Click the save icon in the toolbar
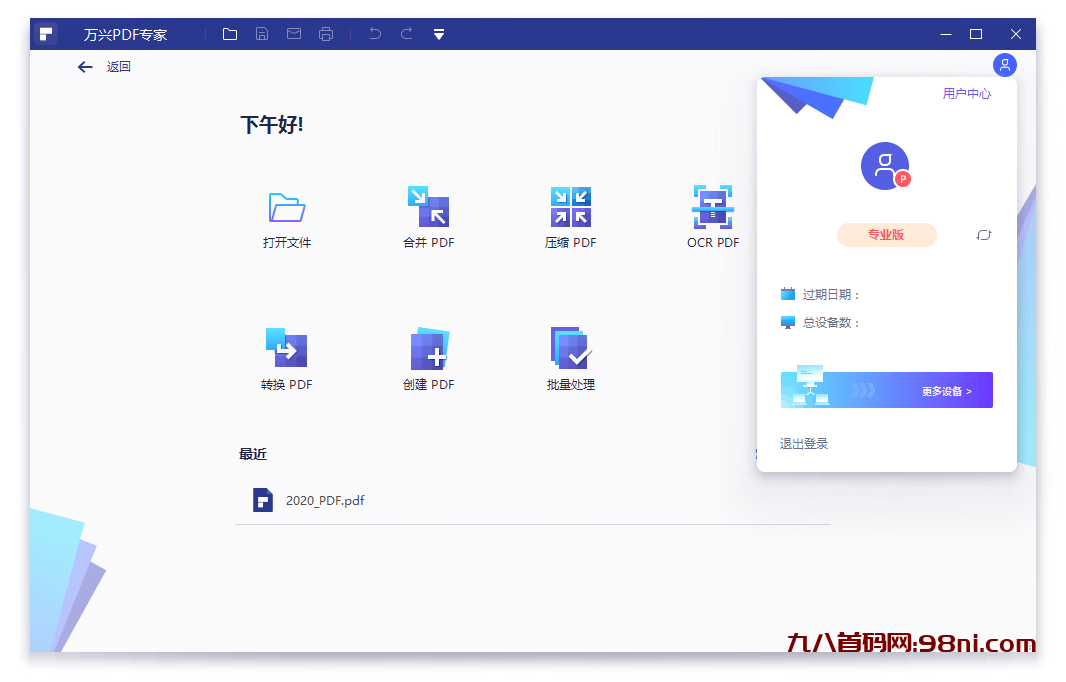 click(x=261, y=33)
